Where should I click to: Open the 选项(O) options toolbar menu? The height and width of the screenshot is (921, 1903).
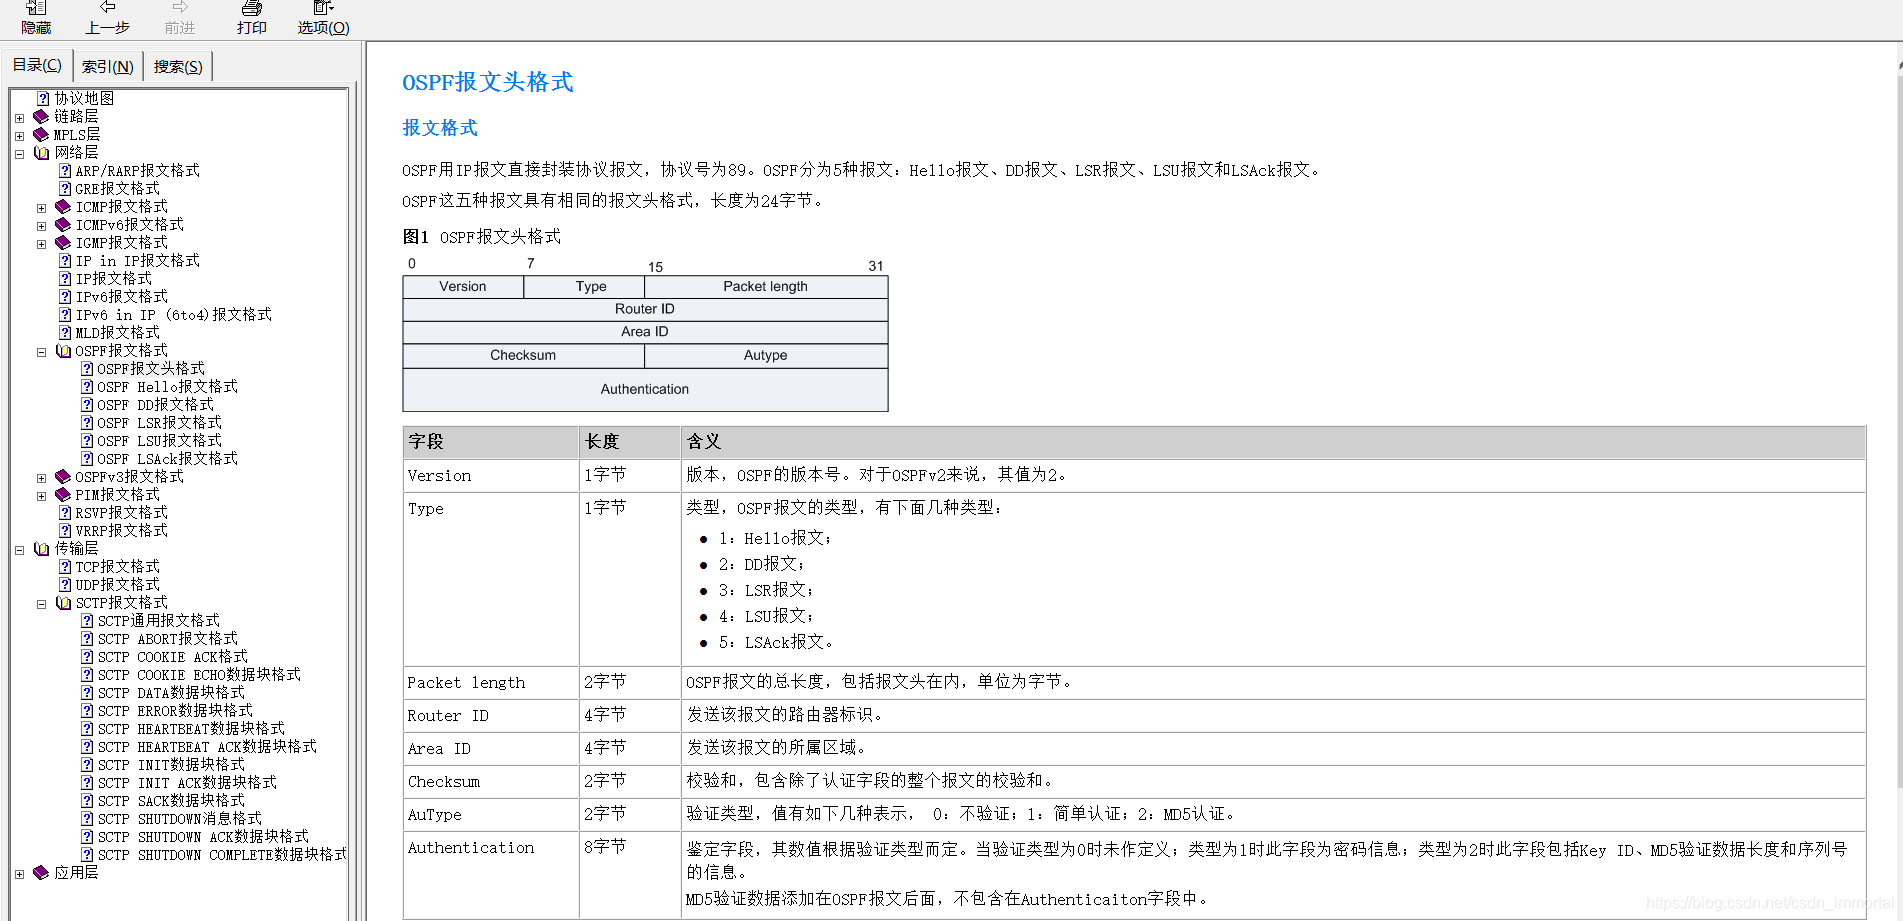(x=323, y=17)
